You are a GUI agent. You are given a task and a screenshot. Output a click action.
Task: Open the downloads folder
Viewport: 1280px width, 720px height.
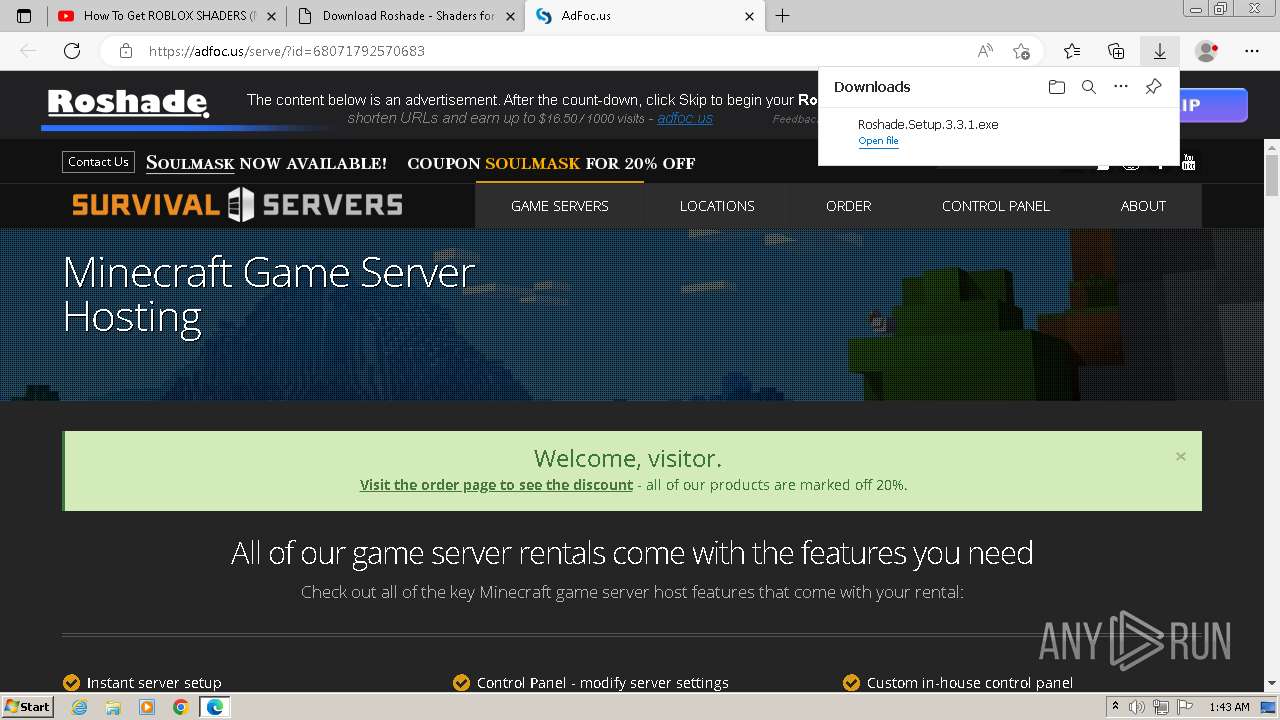[x=1057, y=87]
